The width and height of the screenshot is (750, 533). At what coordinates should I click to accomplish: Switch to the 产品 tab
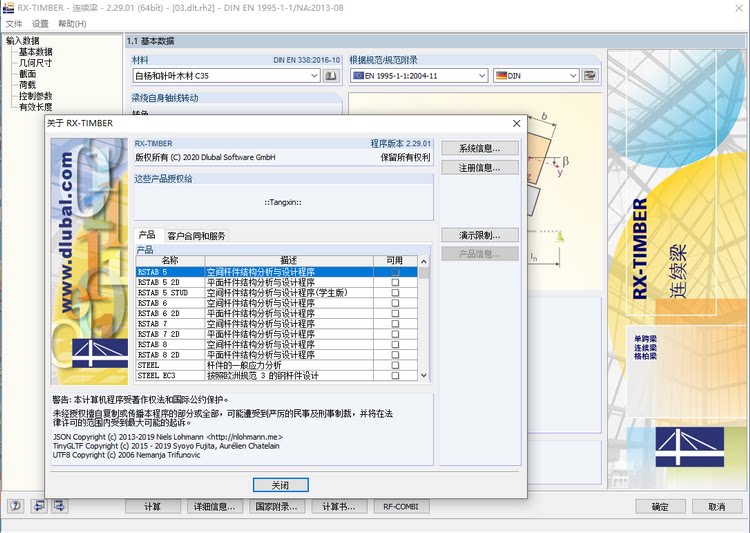147,235
